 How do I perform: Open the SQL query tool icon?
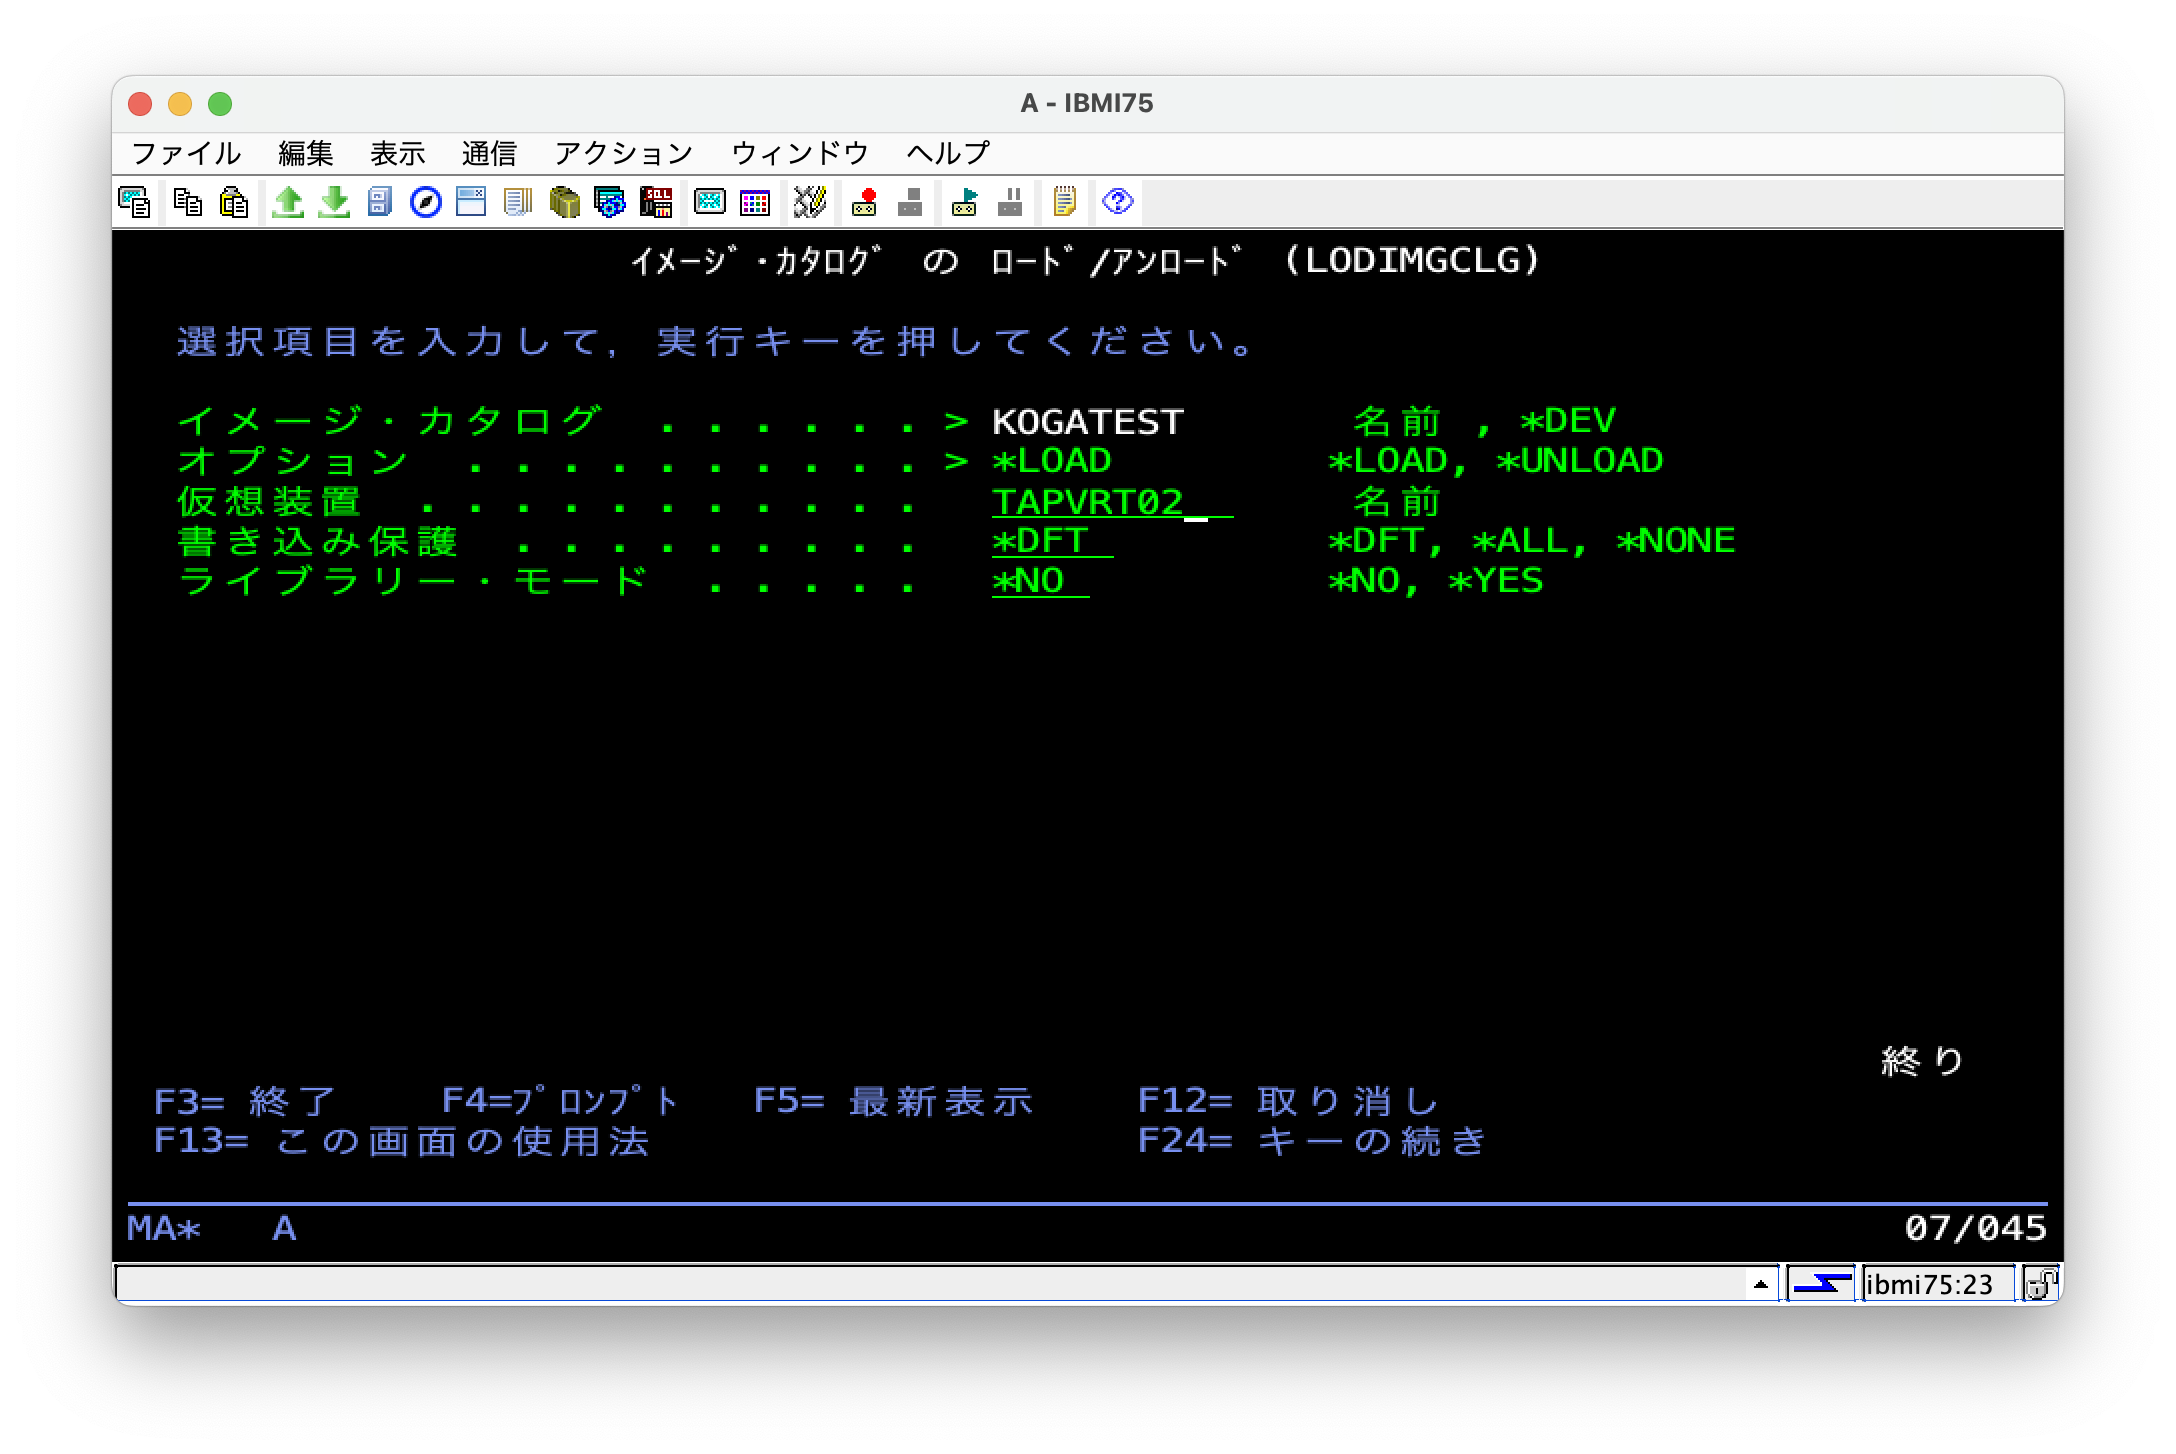pyautogui.click(x=654, y=203)
